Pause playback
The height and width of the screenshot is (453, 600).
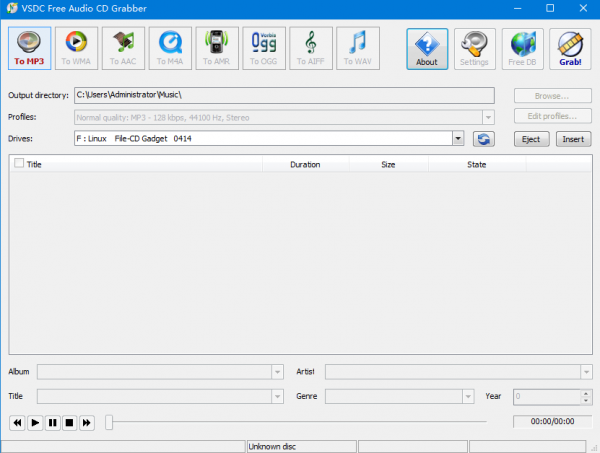pyautogui.click(x=52, y=423)
